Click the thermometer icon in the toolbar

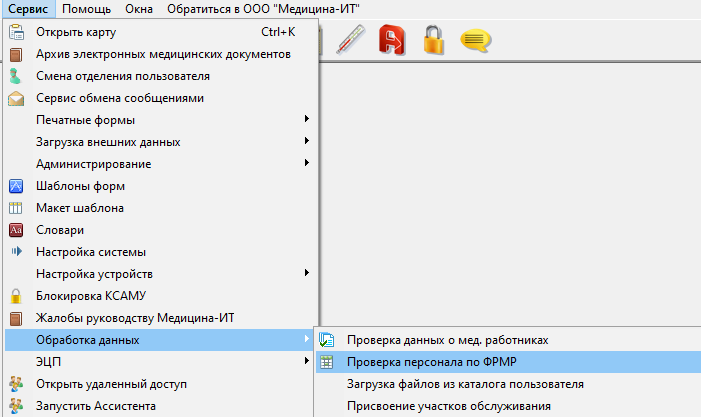[x=350, y=40]
